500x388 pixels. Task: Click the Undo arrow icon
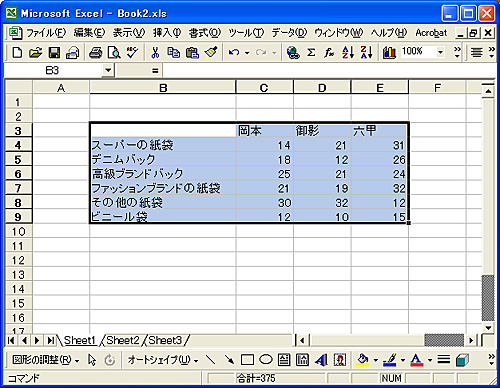coord(234,52)
